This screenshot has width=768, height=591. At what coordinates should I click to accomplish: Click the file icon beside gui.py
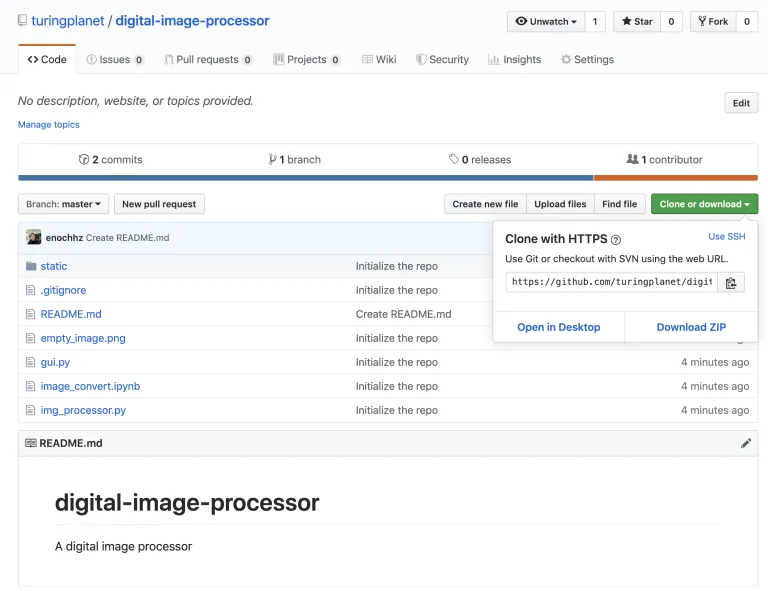pos(30,362)
